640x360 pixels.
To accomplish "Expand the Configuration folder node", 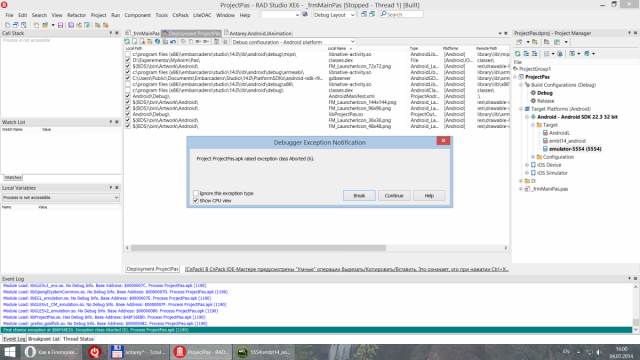I will click(x=533, y=157).
